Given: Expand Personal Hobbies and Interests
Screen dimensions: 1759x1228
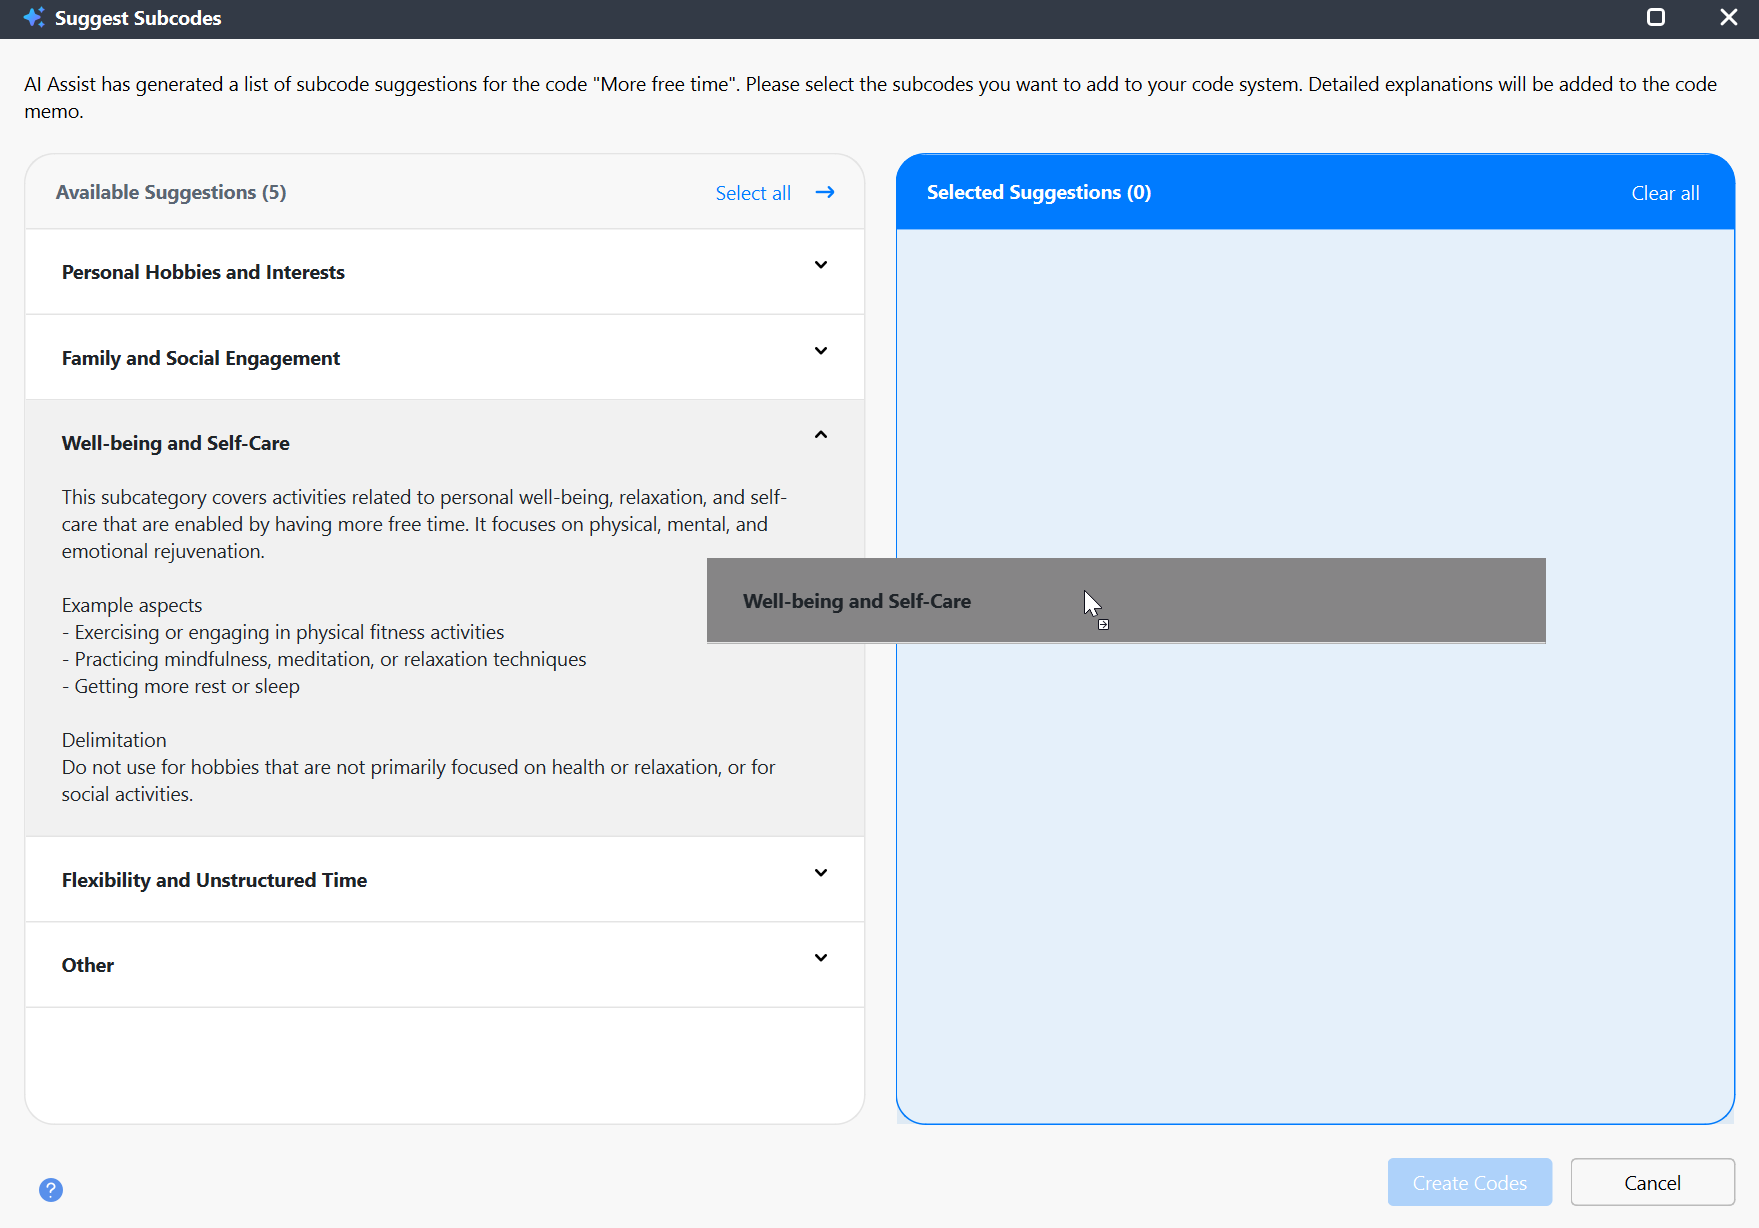Looking at the screenshot, I should (820, 265).
